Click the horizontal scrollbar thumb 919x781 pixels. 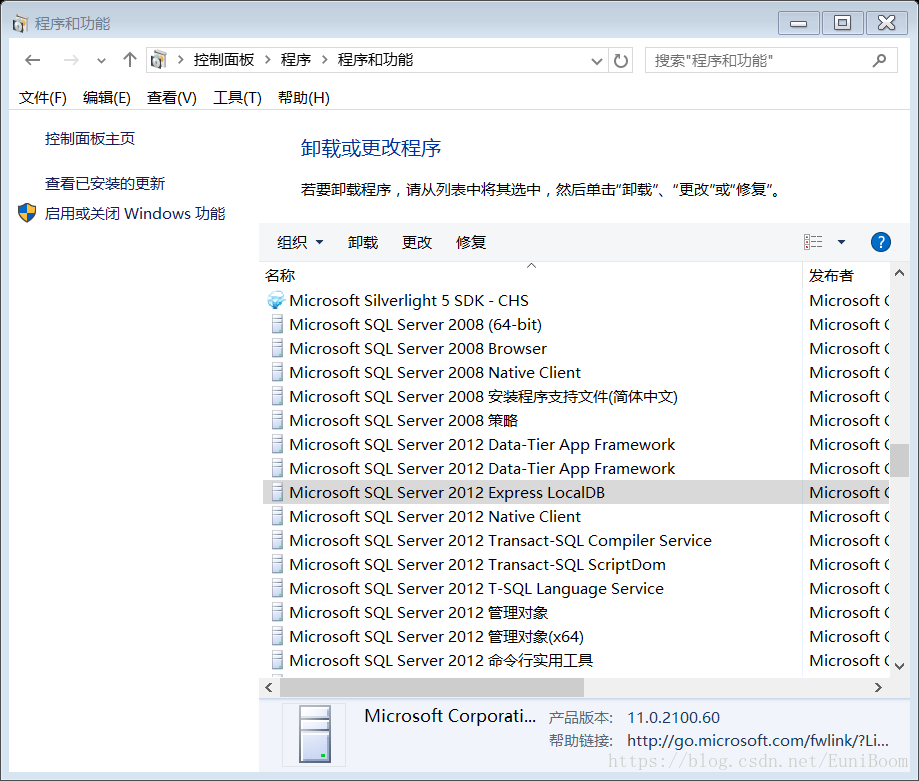point(430,687)
